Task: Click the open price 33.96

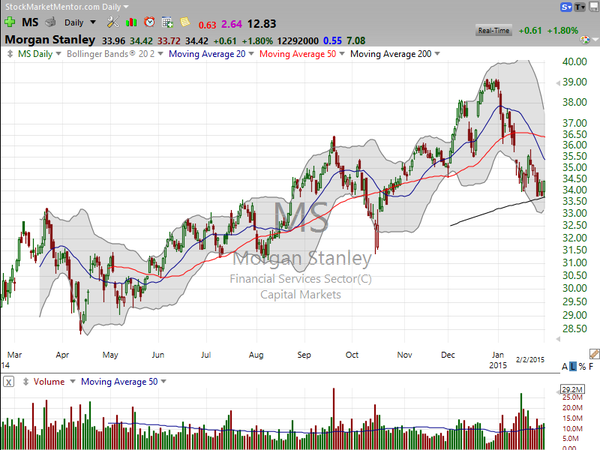Action: tap(113, 41)
